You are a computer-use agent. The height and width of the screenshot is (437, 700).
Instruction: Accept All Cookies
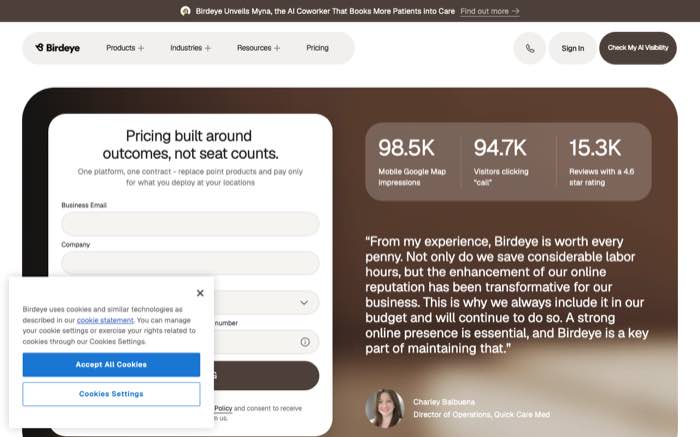pos(111,365)
